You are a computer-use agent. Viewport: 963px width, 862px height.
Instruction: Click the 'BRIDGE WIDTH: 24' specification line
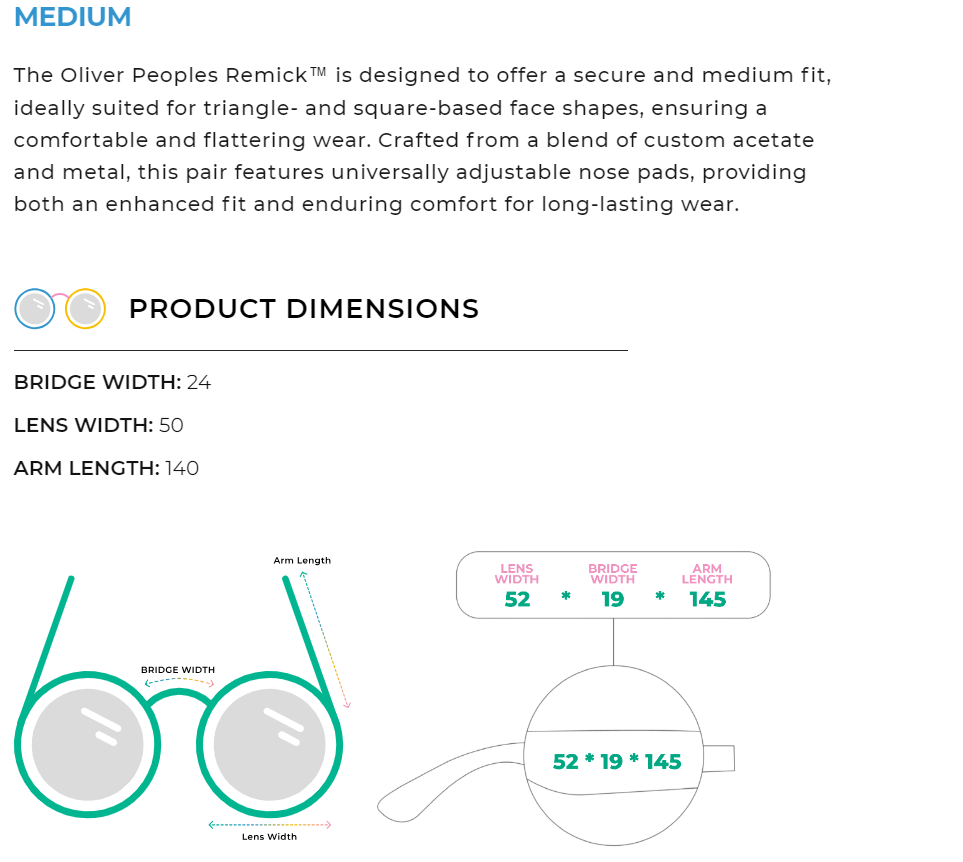(x=113, y=382)
